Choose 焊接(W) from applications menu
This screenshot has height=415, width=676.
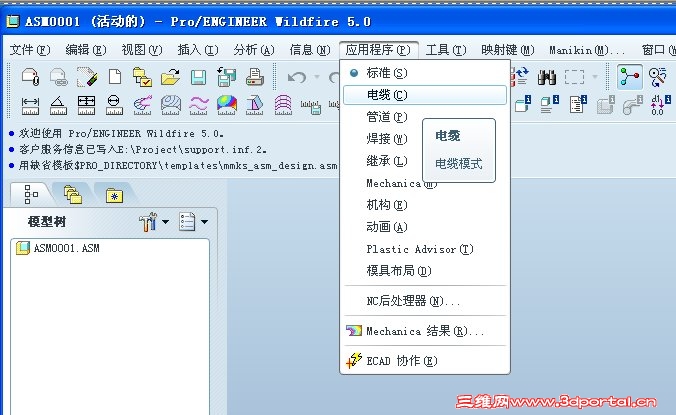386,139
